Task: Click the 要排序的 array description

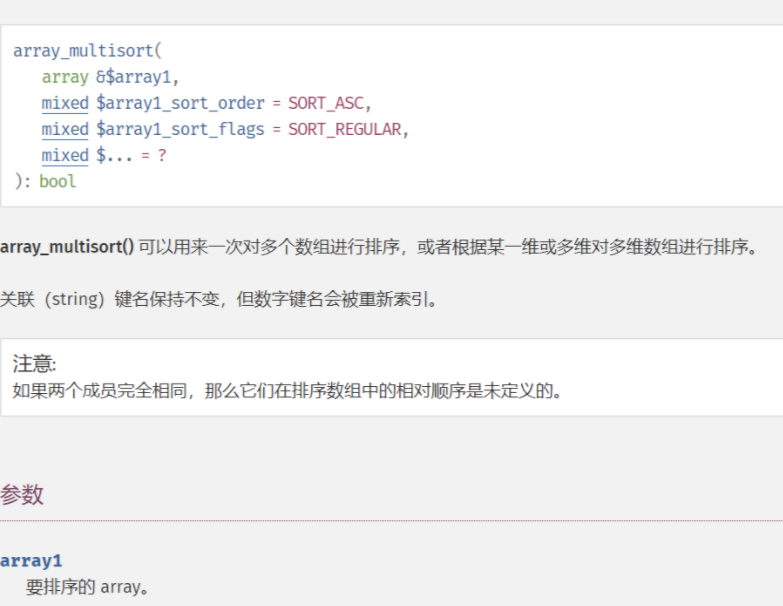Action: [87, 587]
